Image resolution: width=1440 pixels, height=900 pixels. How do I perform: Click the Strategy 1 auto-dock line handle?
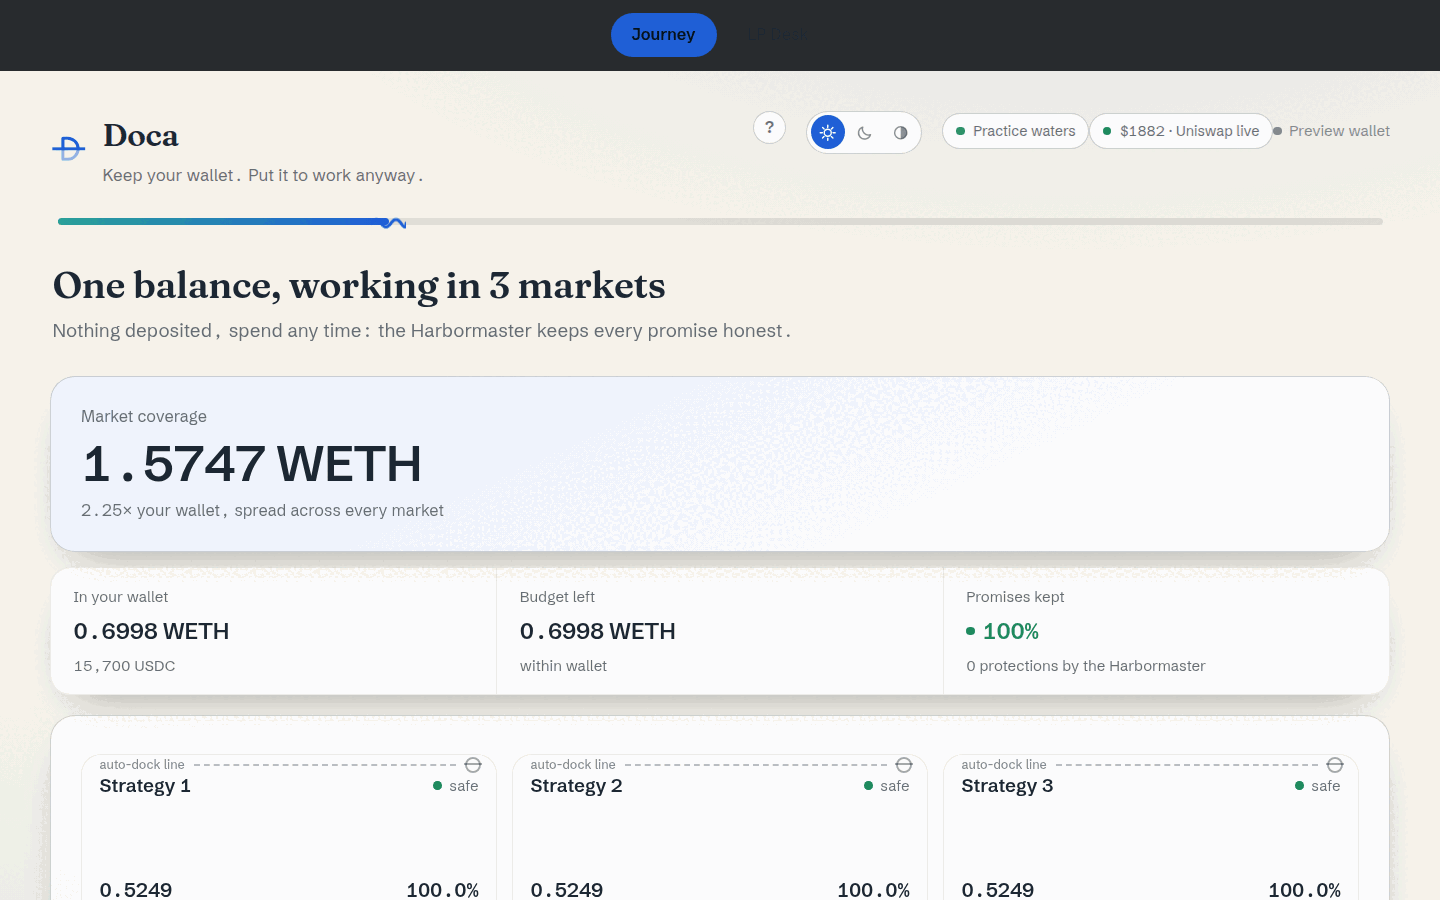pyautogui.click(x=473, y=765)
